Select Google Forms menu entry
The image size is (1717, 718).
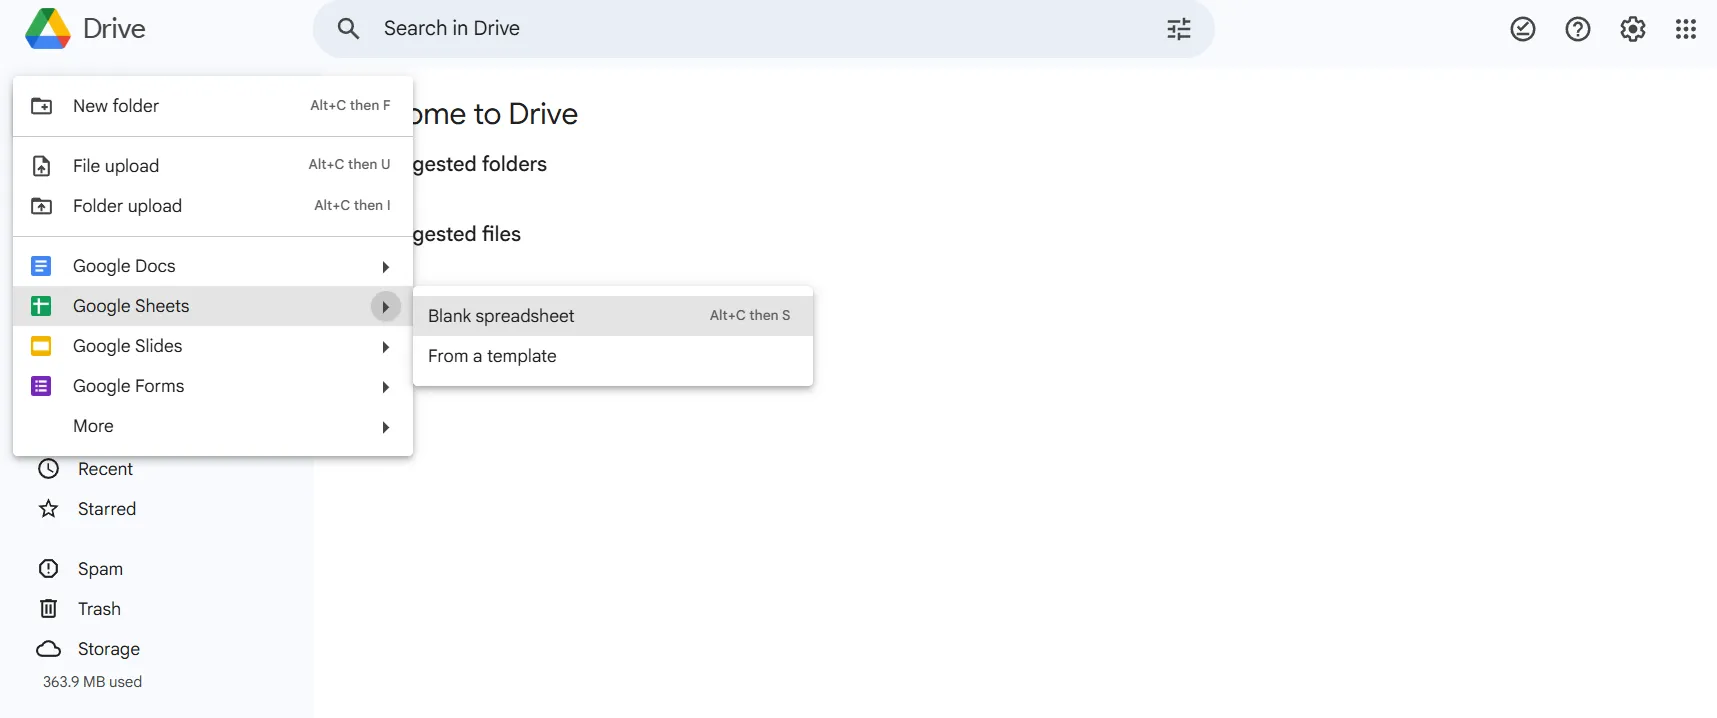[213, 386]
